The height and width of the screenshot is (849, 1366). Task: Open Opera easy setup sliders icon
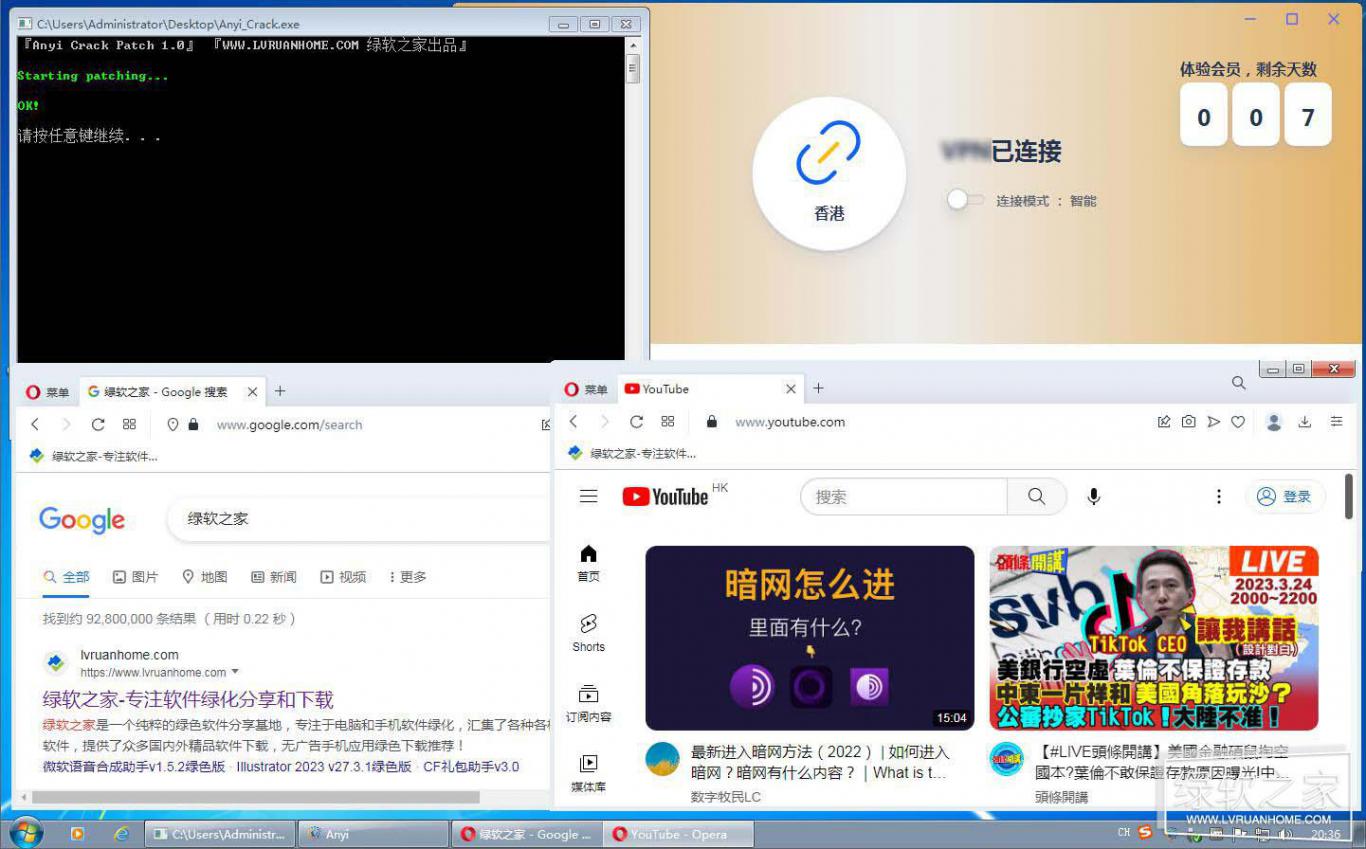tap(1337, 422)
